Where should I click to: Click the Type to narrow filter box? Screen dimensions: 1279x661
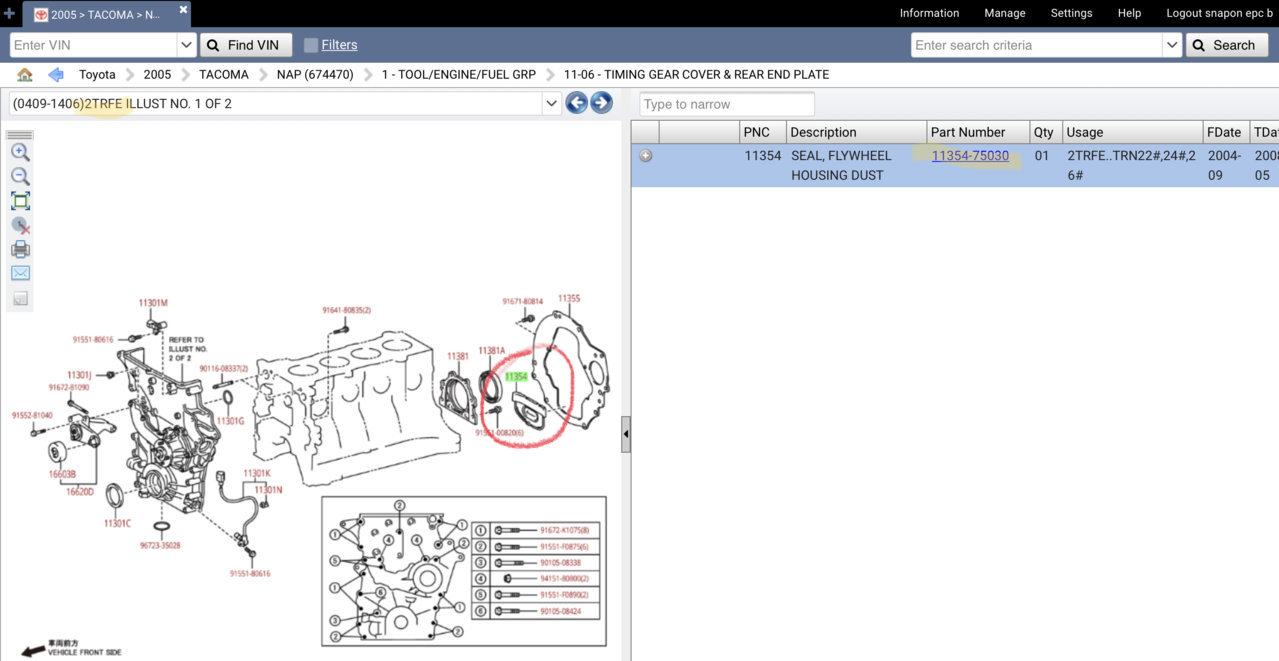[727, 104]
